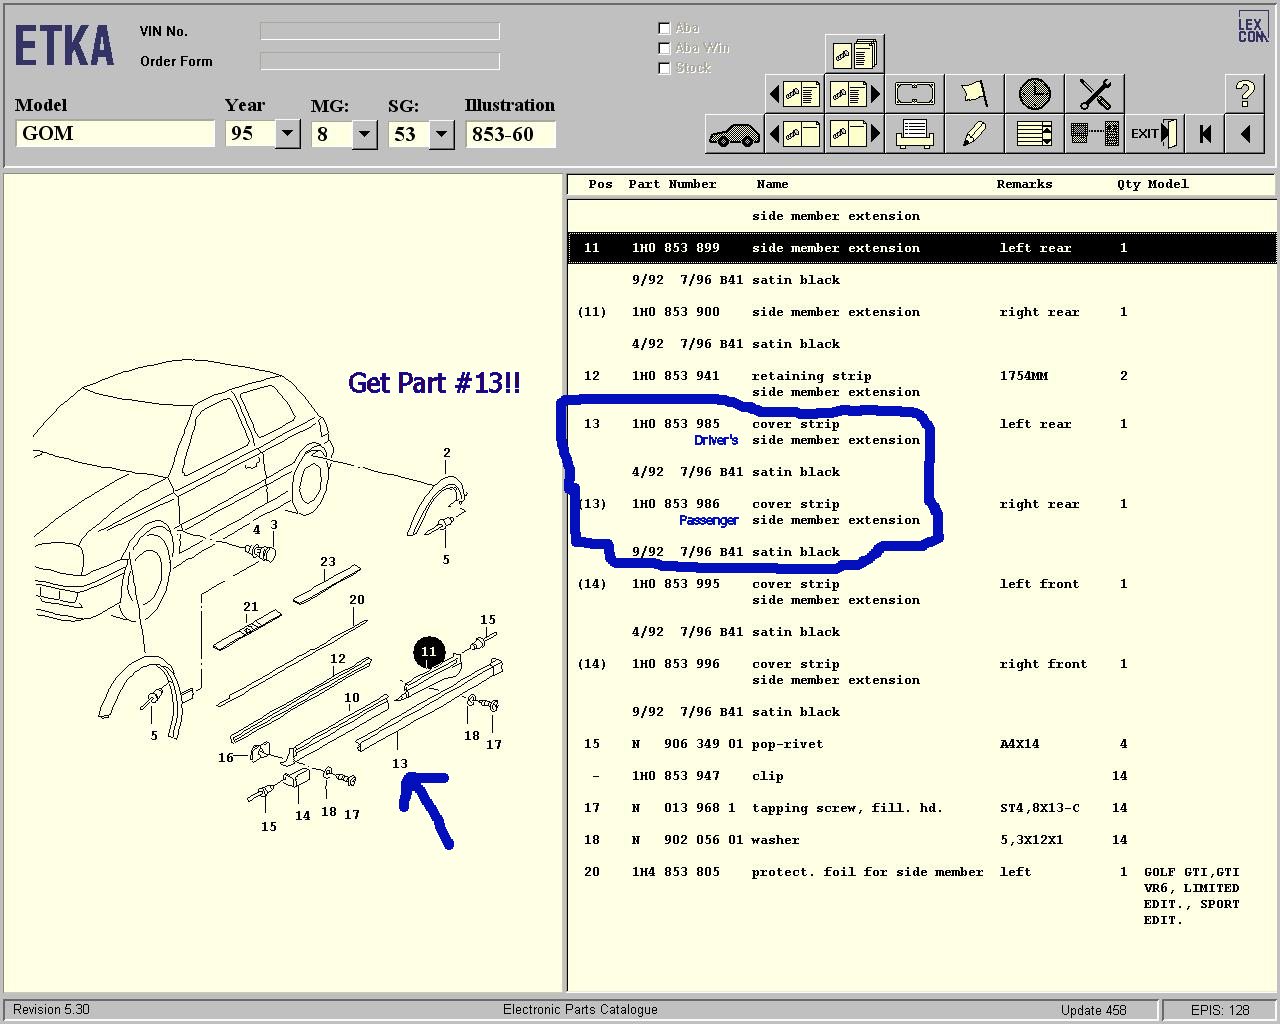This screenshot has width=1280, height=1024.
Task: Click the computer data transfer icon
Action: (x=1094, y=134)
